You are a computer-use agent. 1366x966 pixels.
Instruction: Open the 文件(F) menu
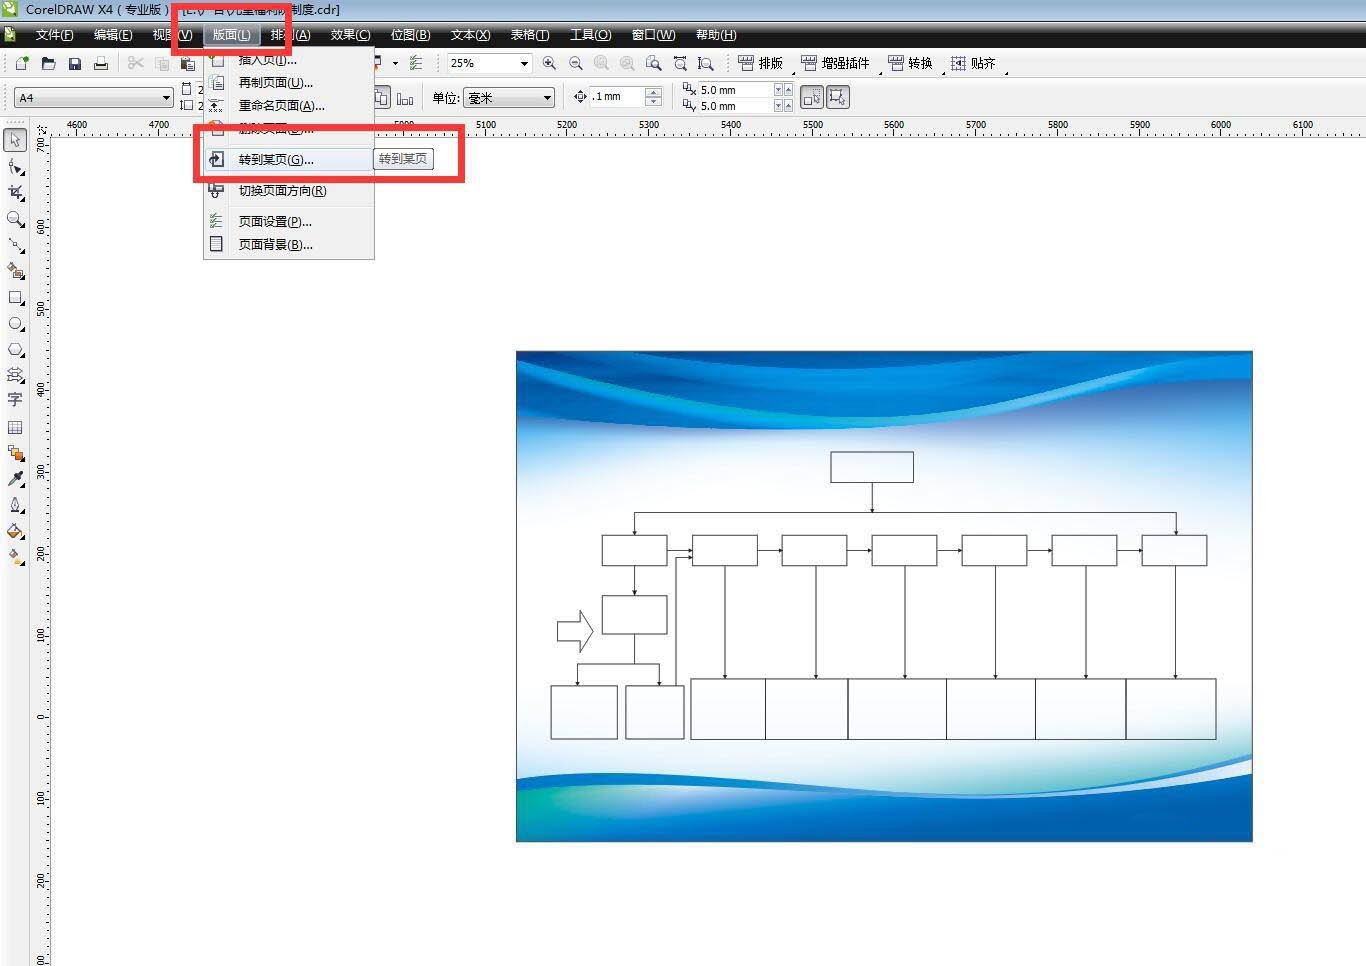[54, 35]
